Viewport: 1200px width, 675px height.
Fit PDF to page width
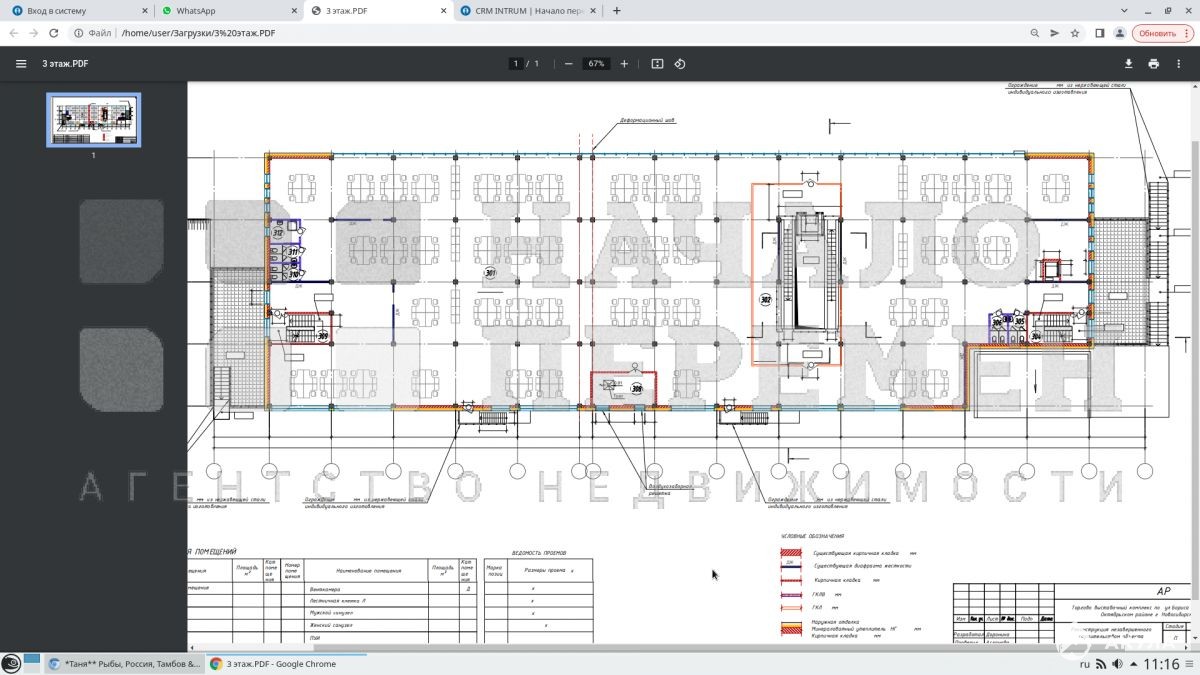[657, 63]
